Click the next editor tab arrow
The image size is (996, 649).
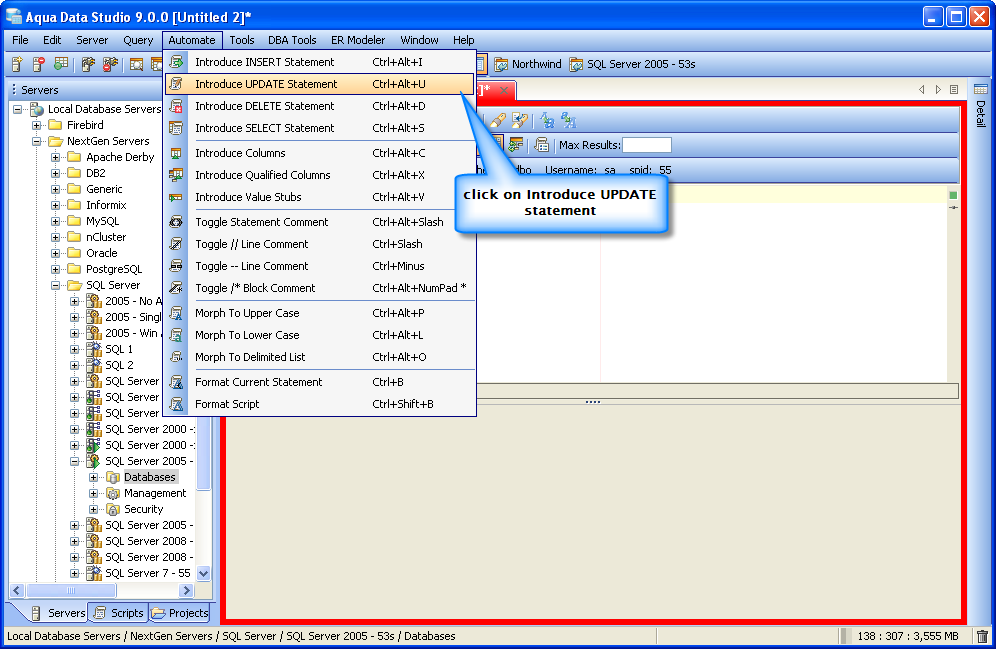coord(938,90)
